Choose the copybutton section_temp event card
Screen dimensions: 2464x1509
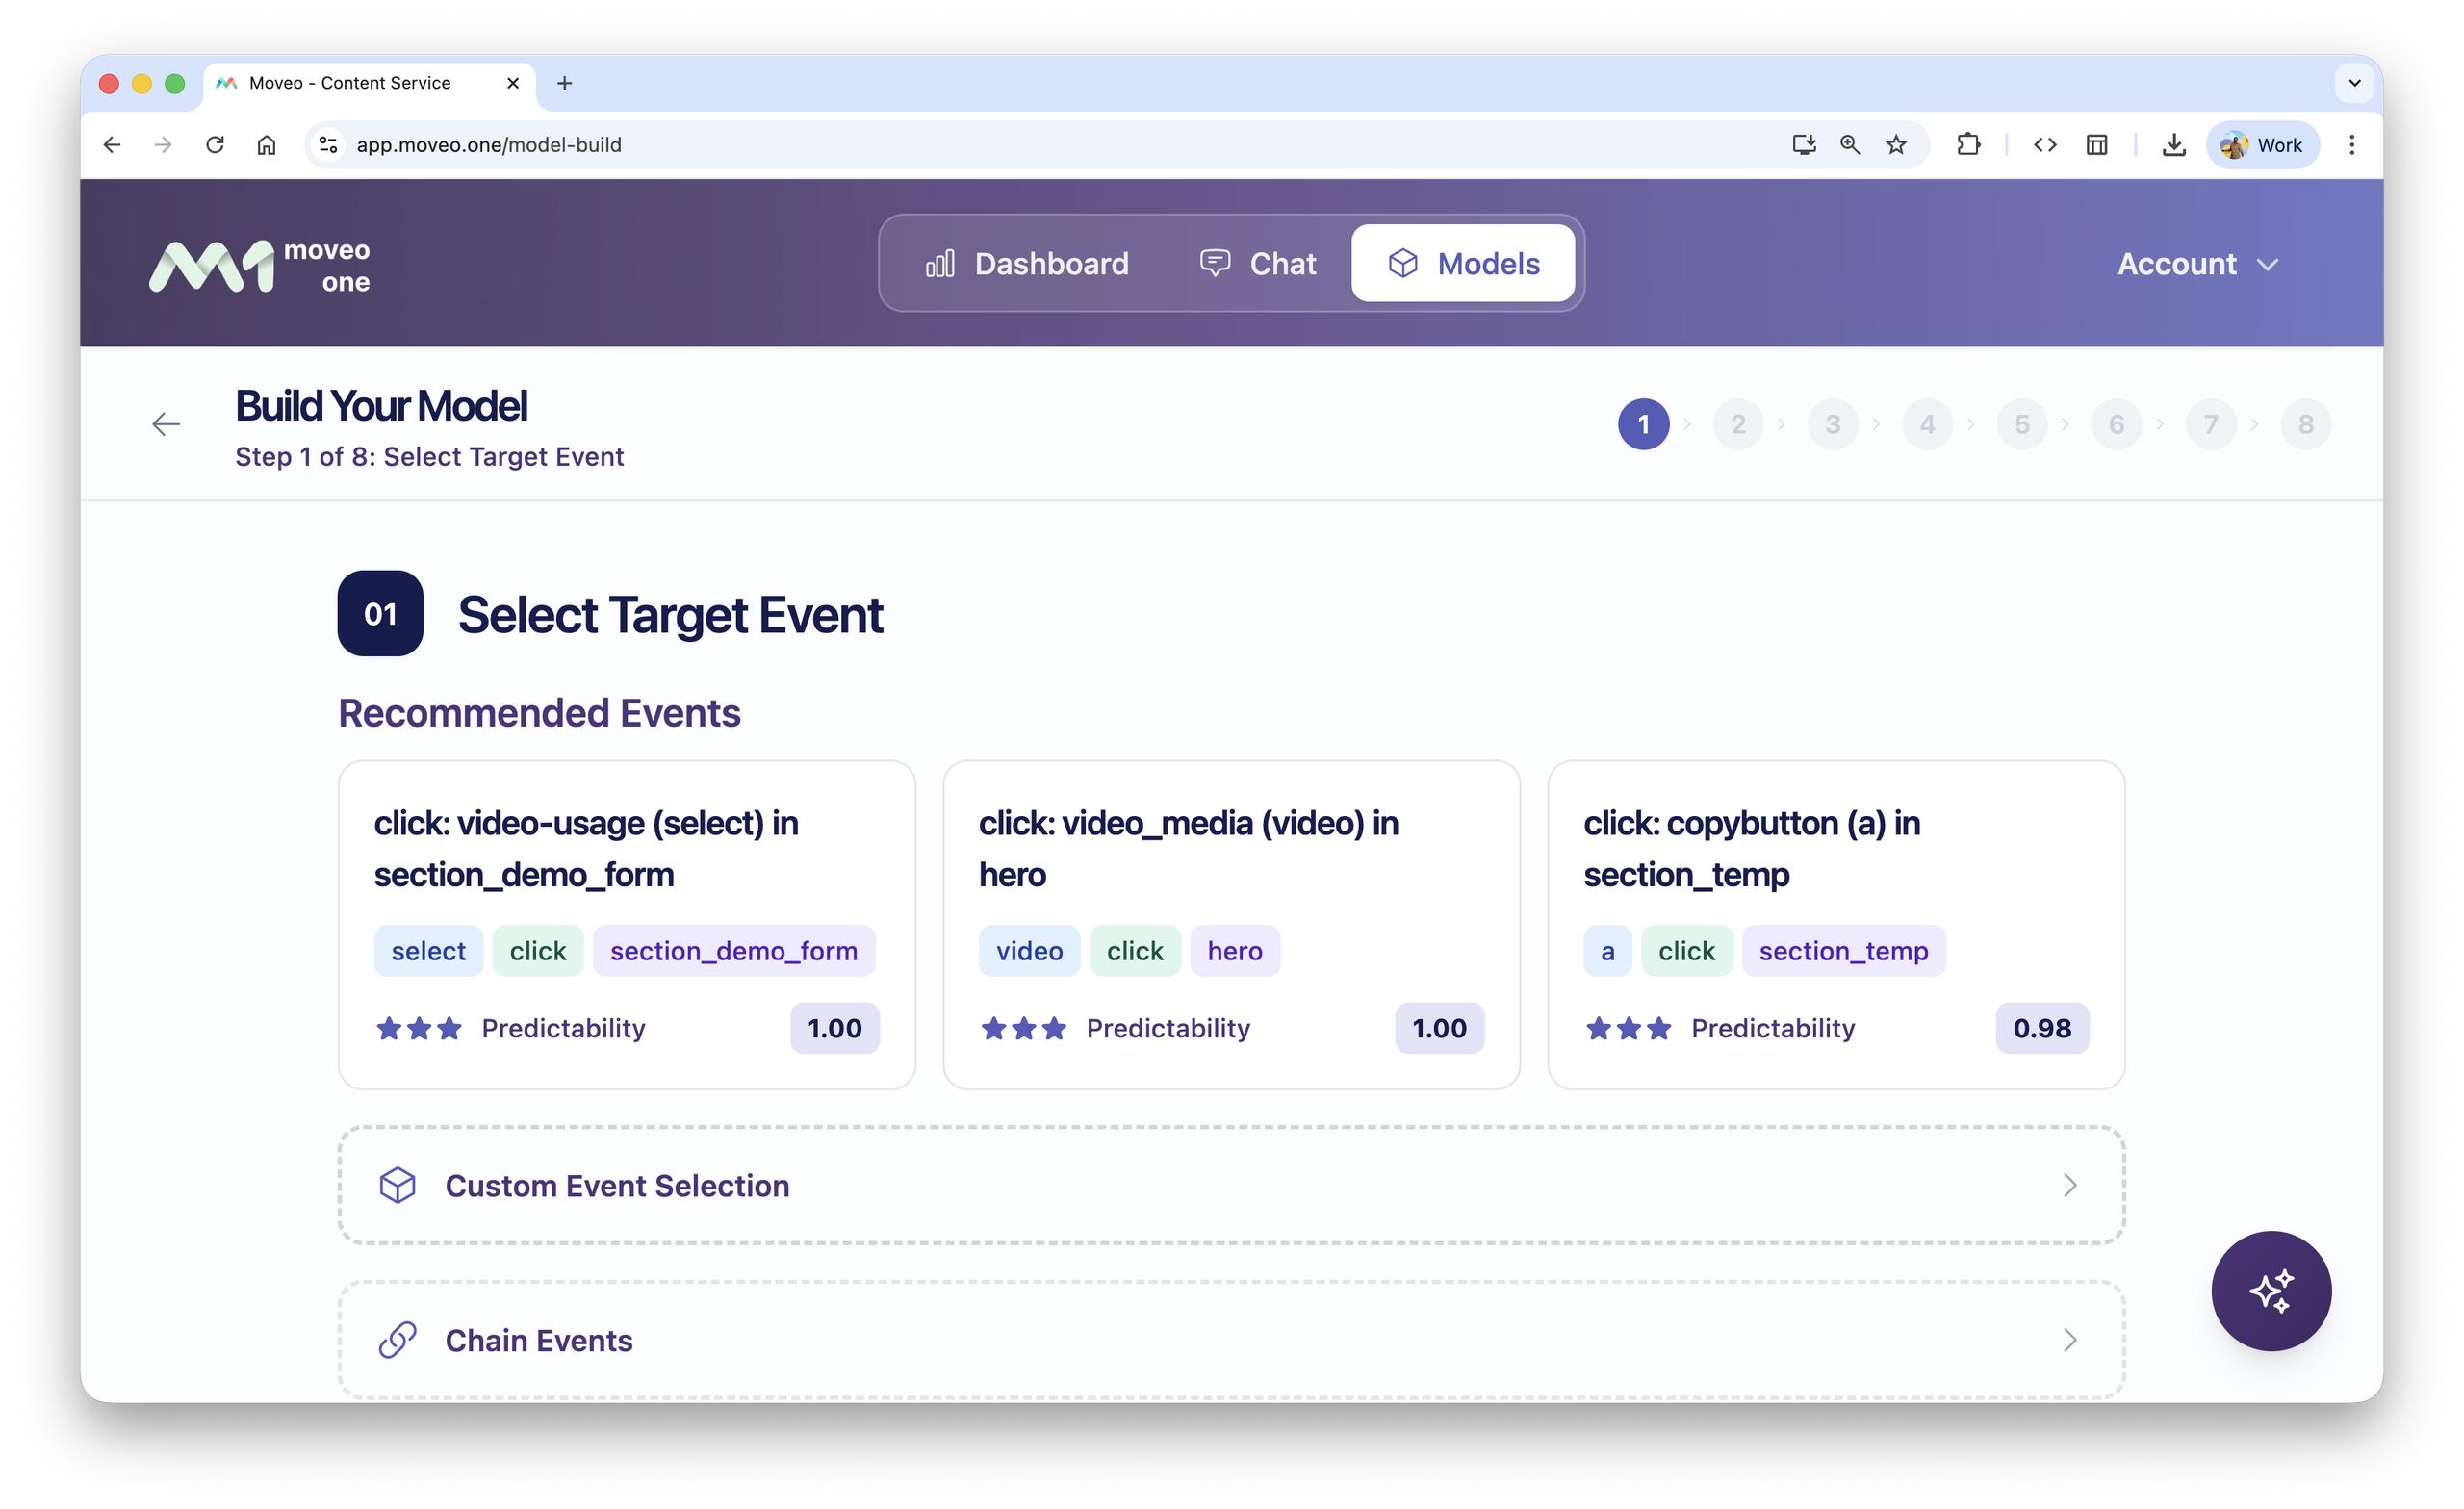(1835, 924)
